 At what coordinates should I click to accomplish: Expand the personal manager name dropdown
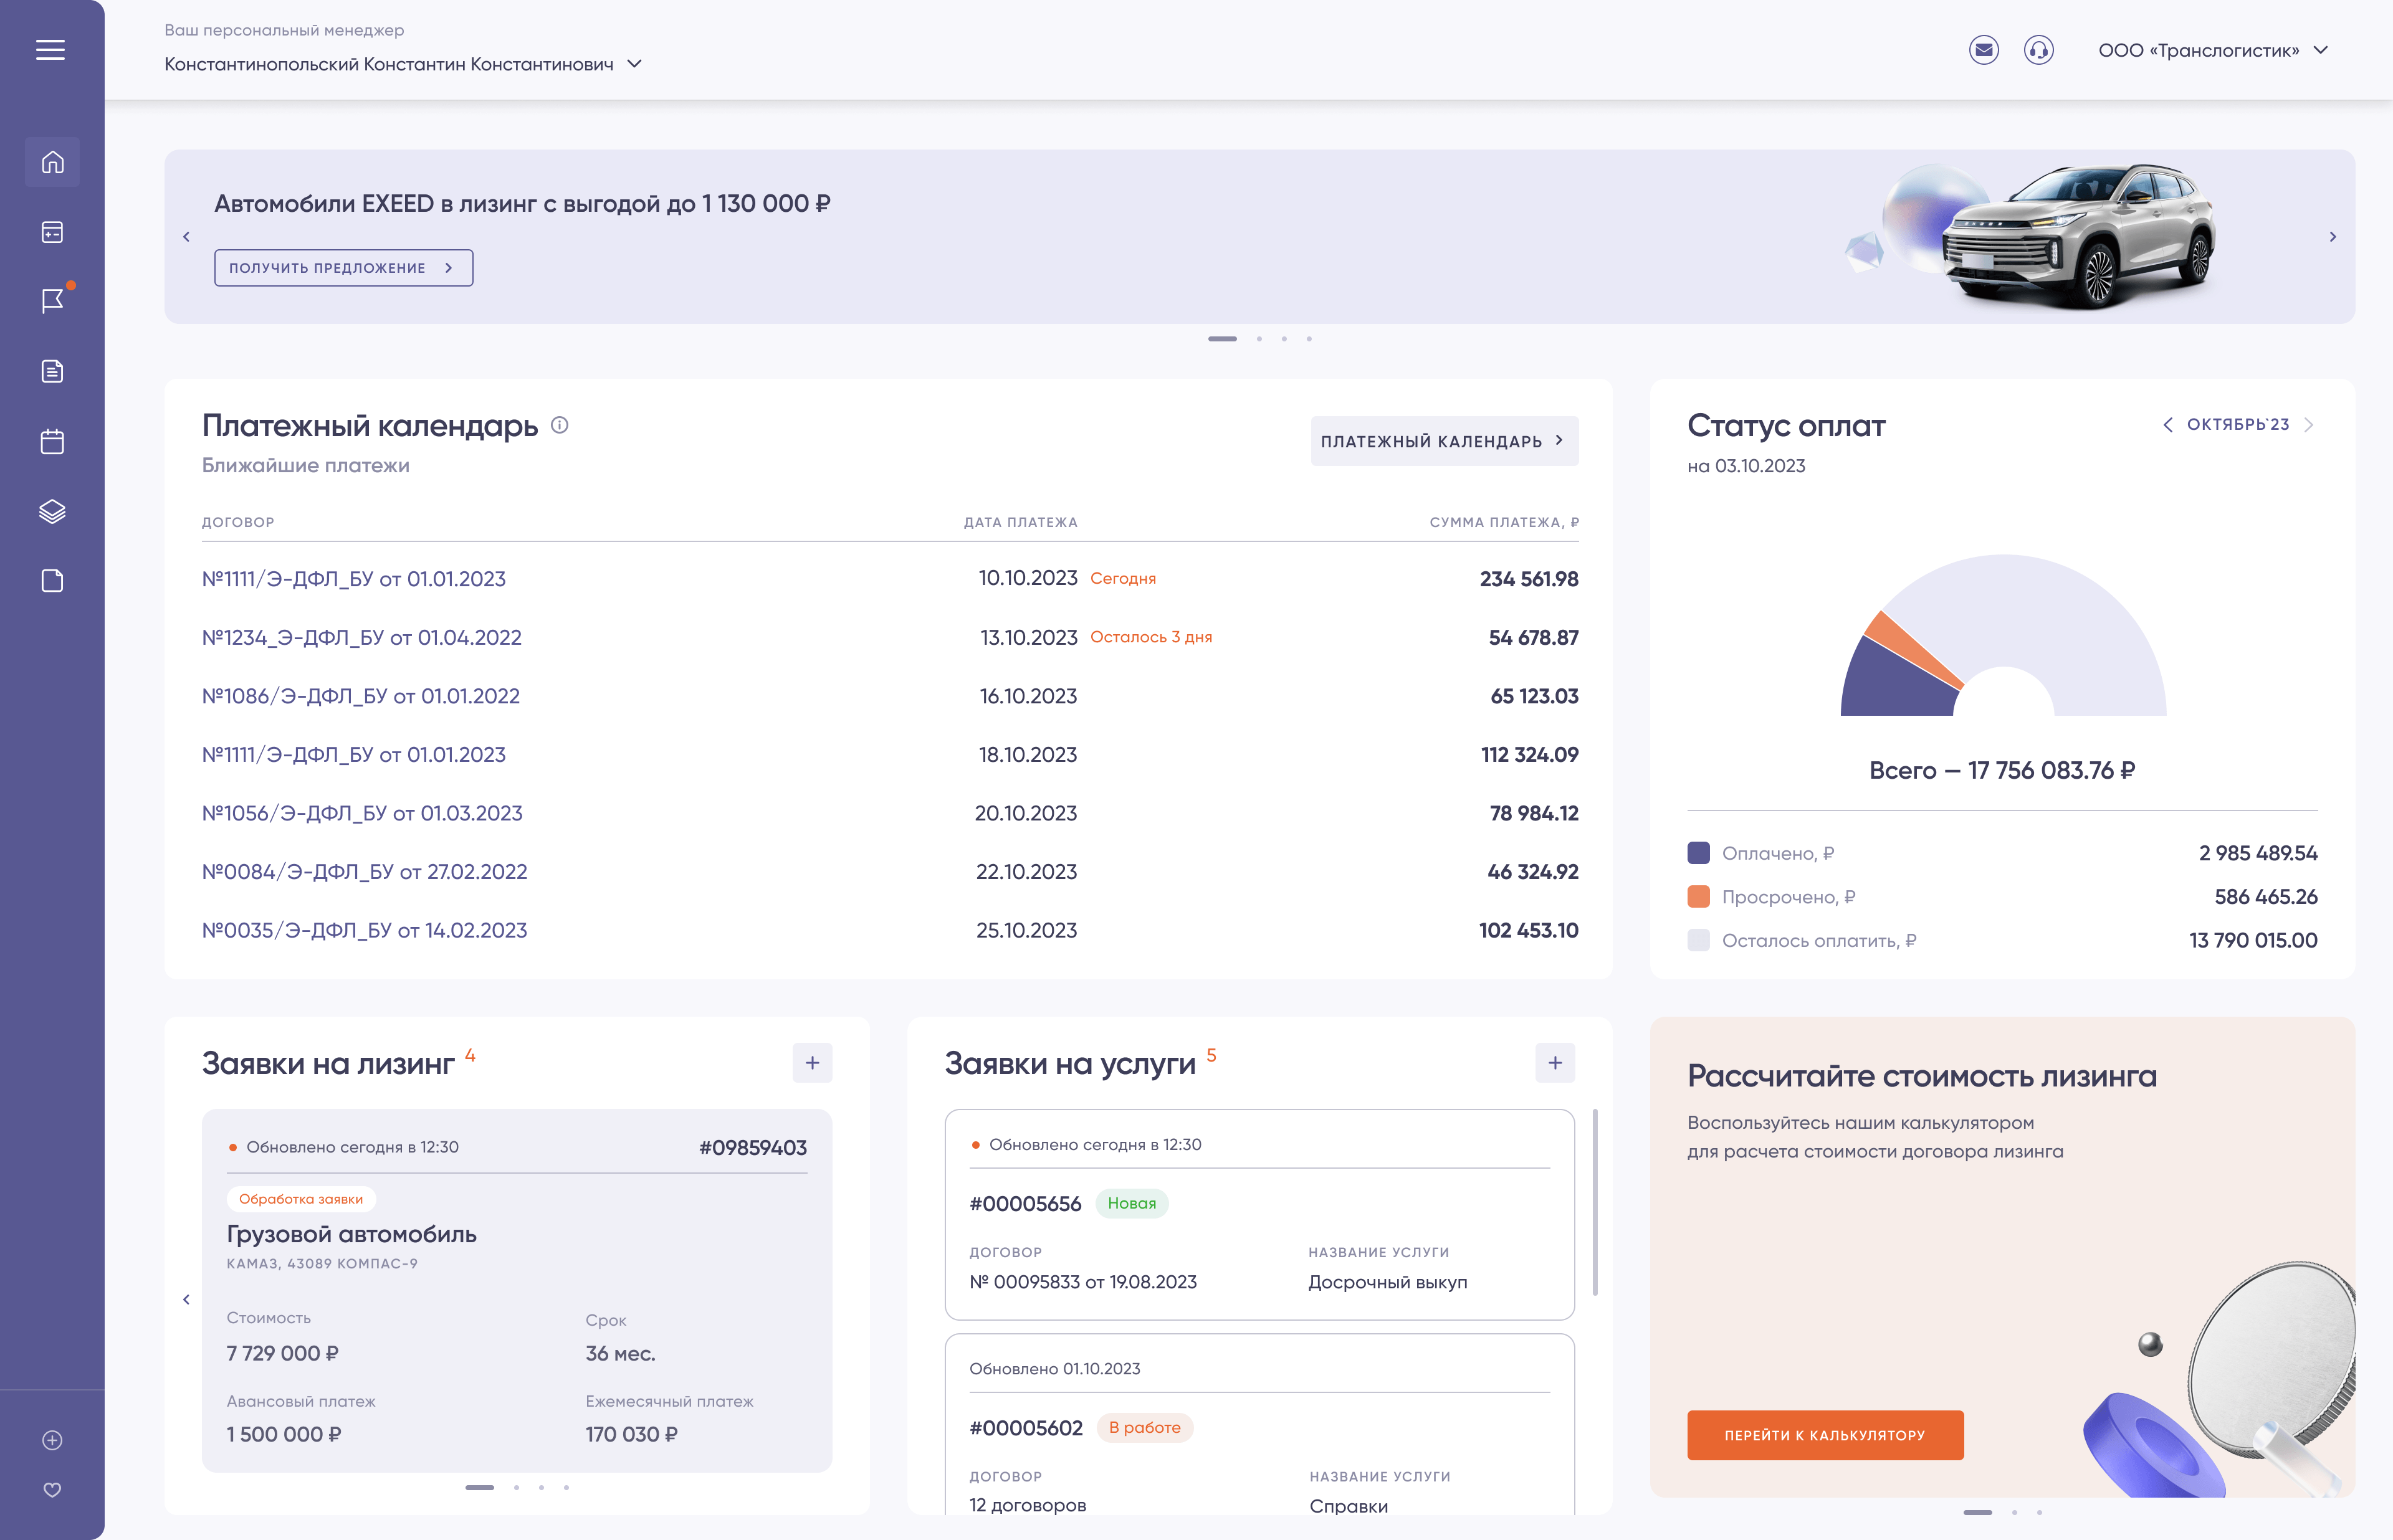[x=634, y=64]
